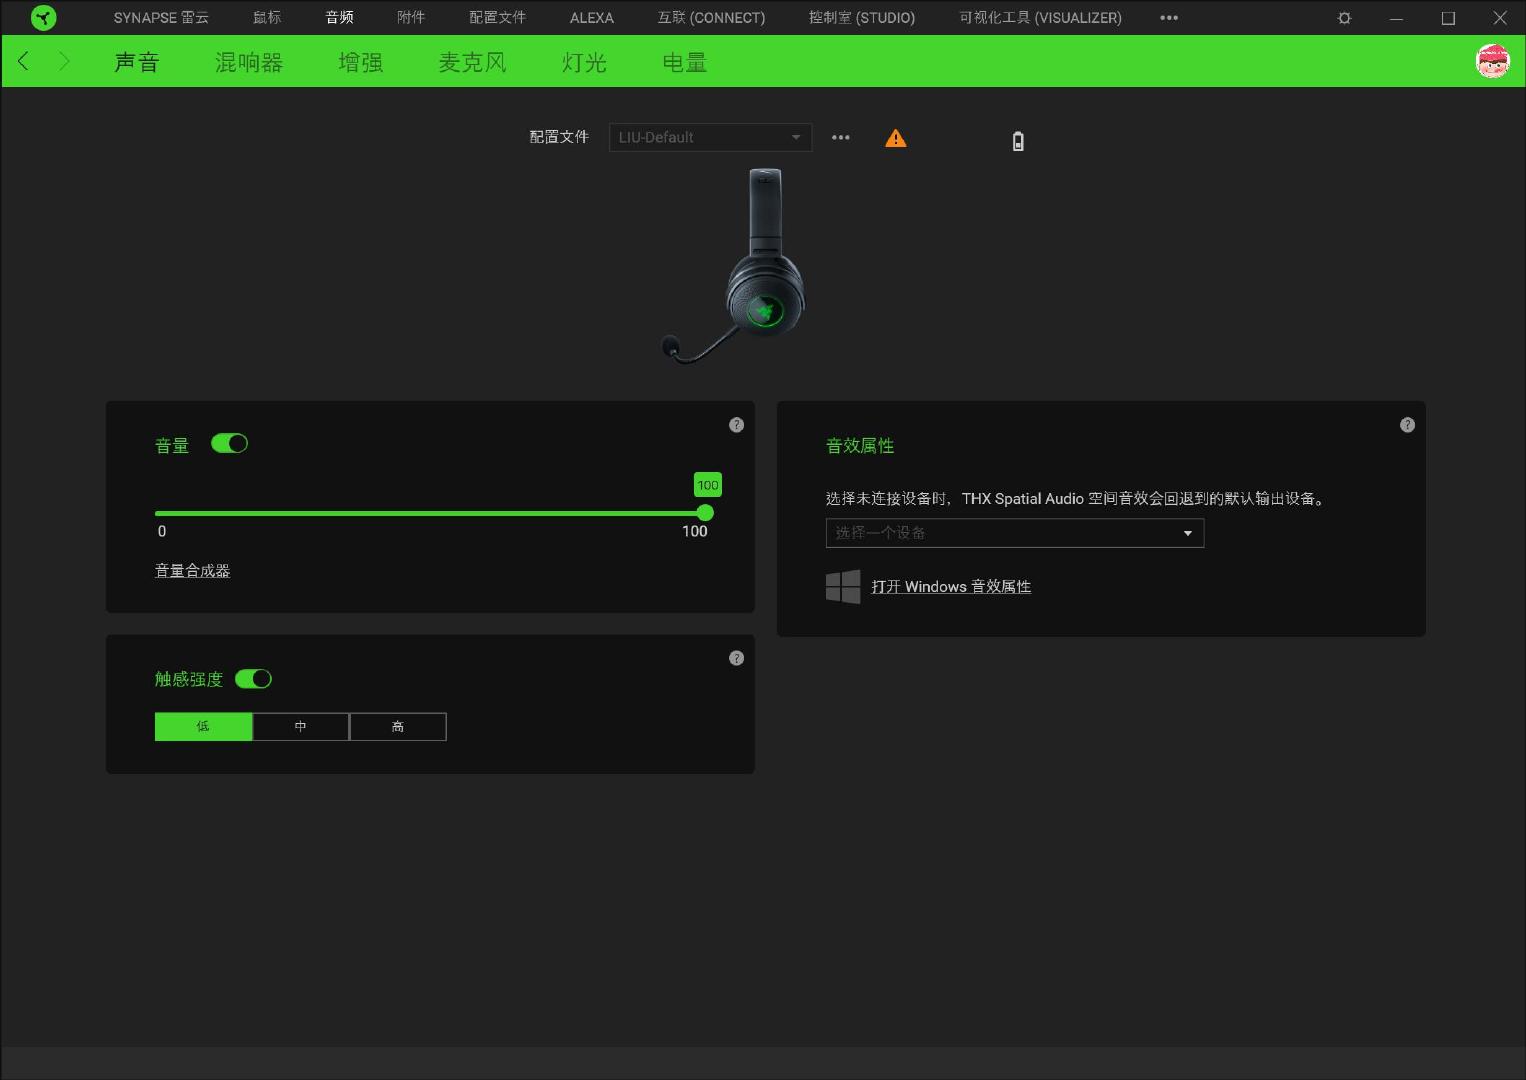
Task: Click the 0 minimum label under the slider
Action: coord(162,532)
